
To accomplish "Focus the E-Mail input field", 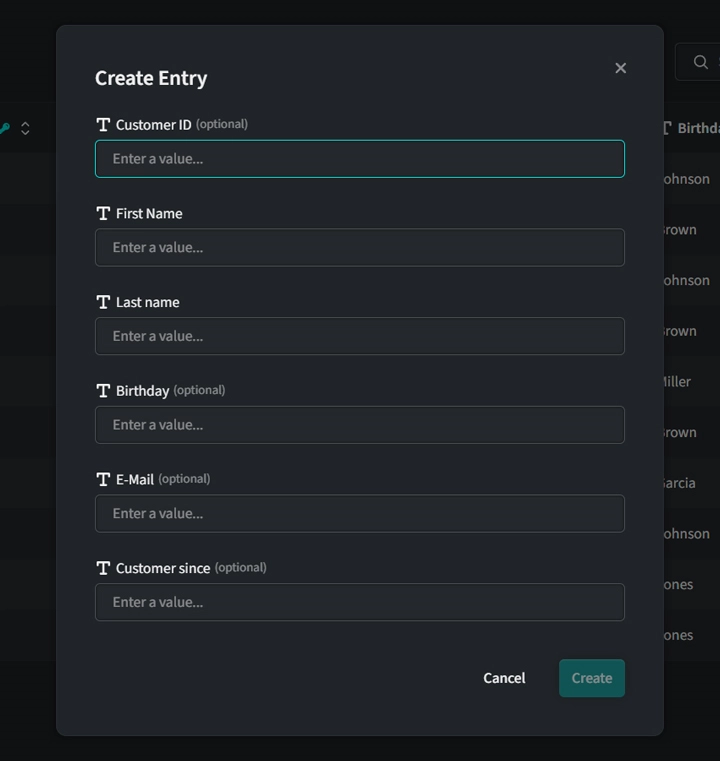I will 360,513.
